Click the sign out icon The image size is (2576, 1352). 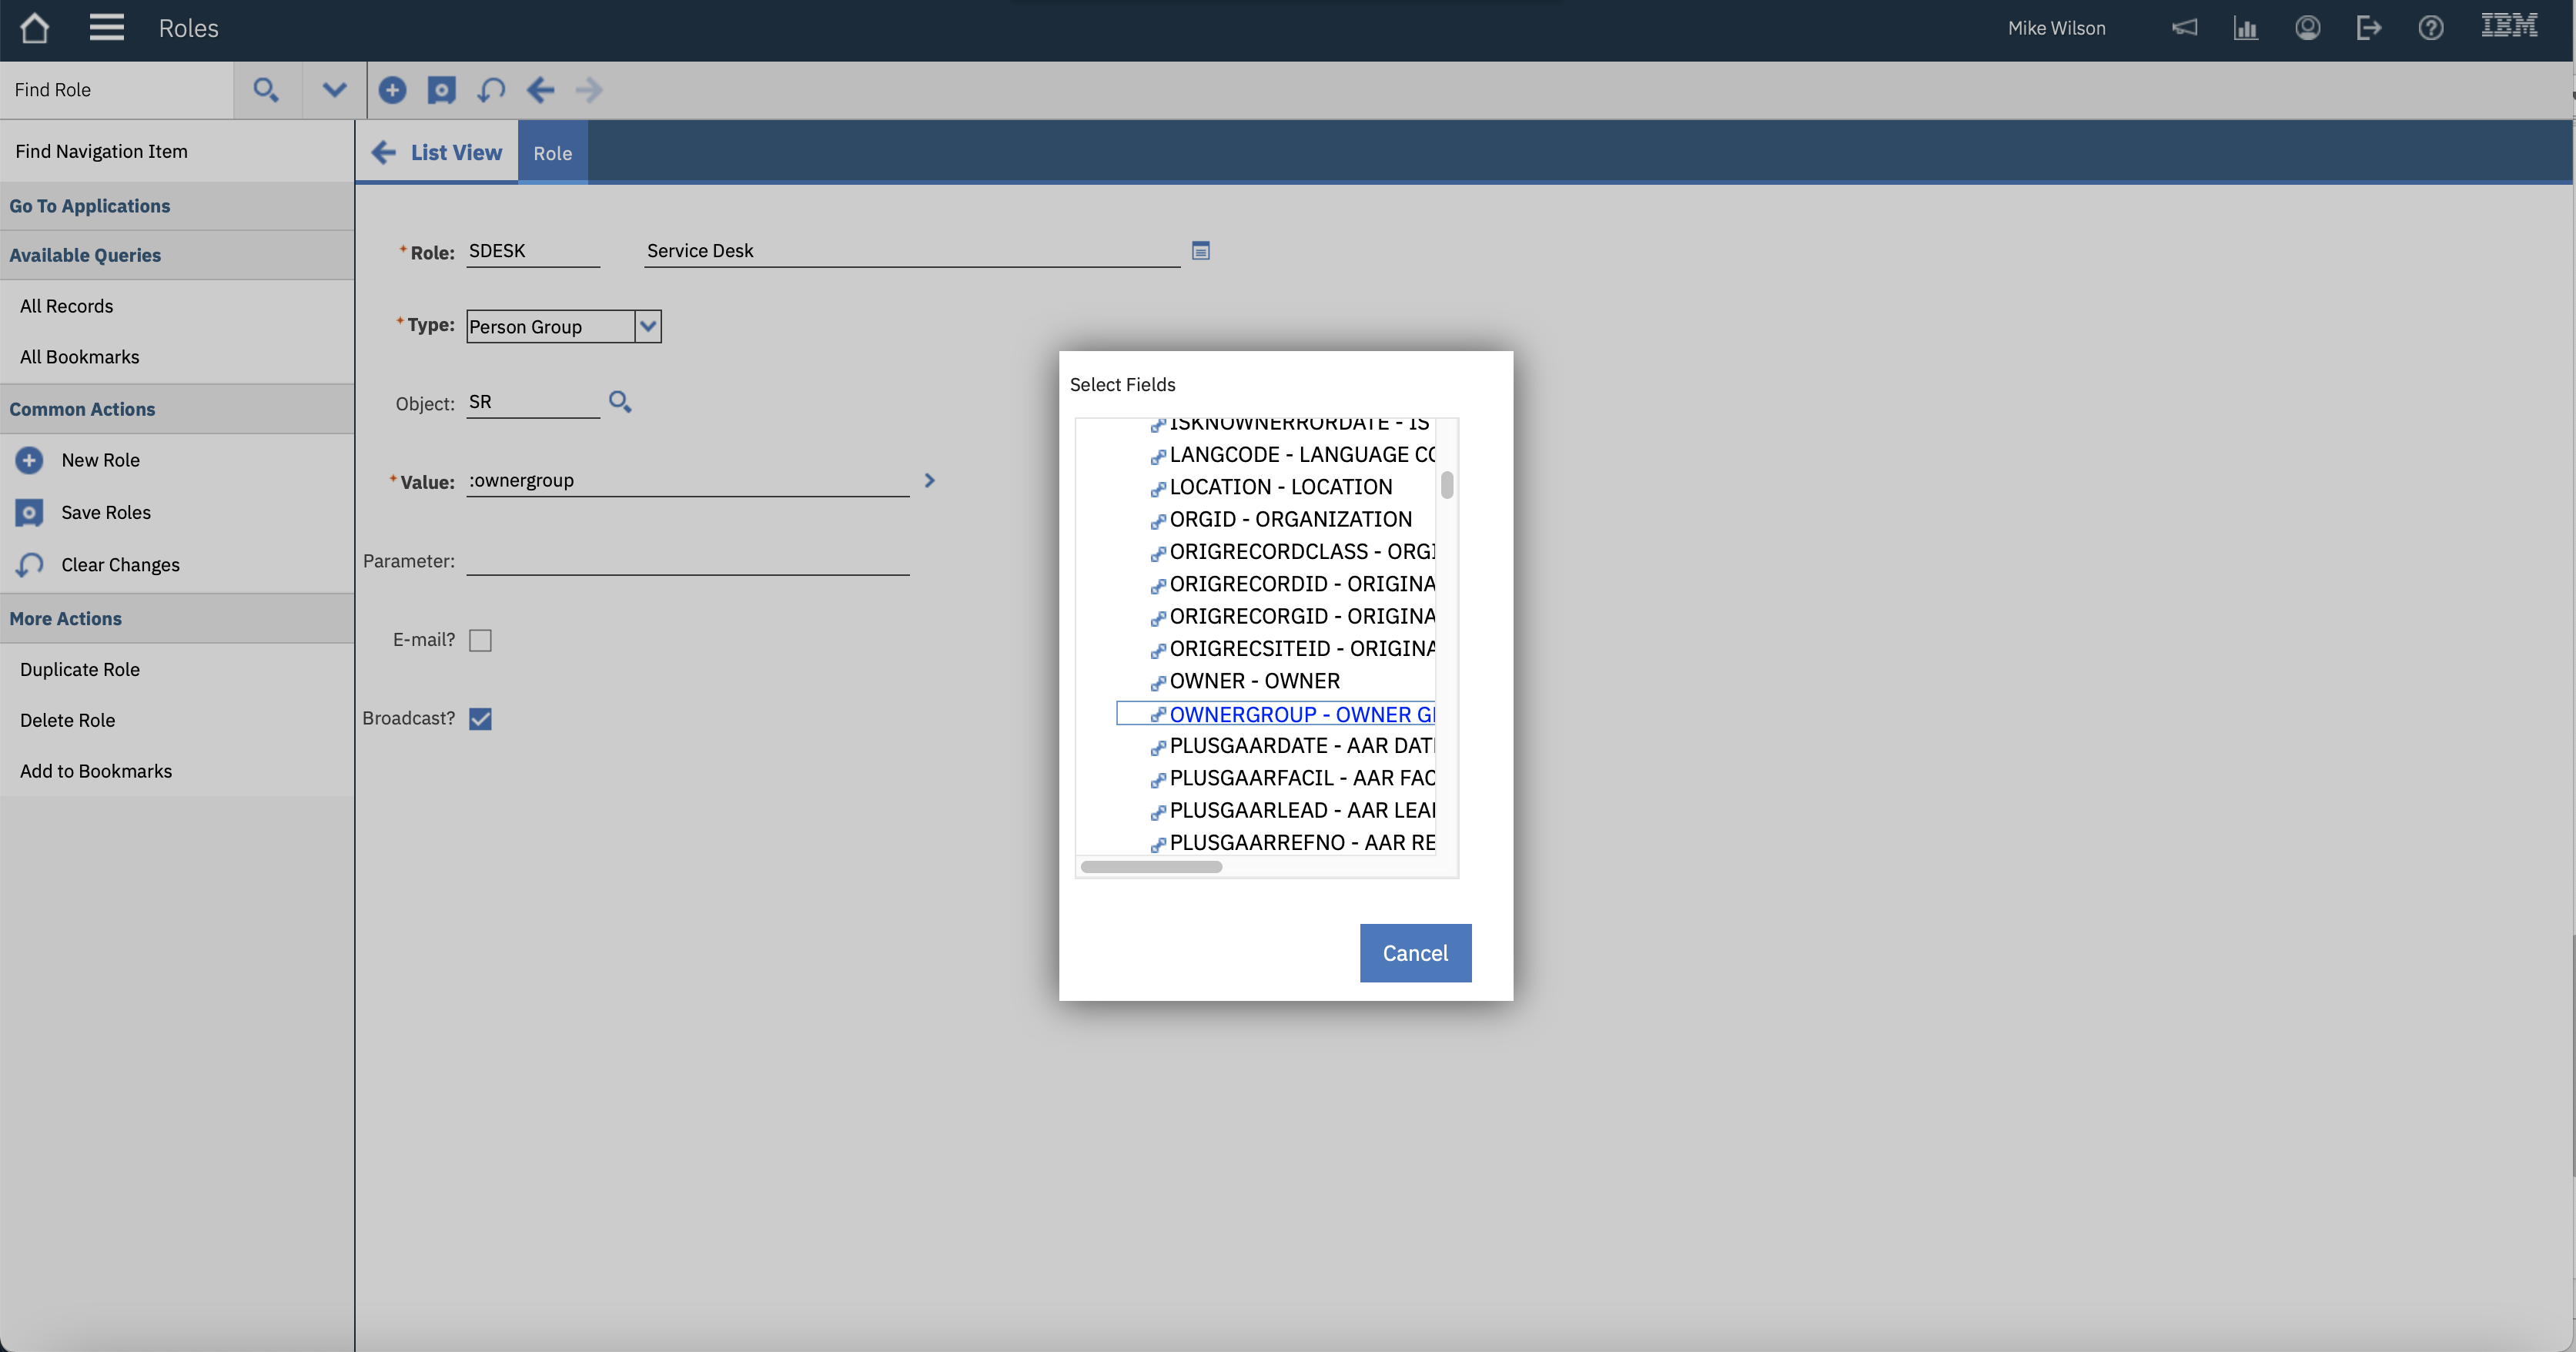[x=2368, y=28]
